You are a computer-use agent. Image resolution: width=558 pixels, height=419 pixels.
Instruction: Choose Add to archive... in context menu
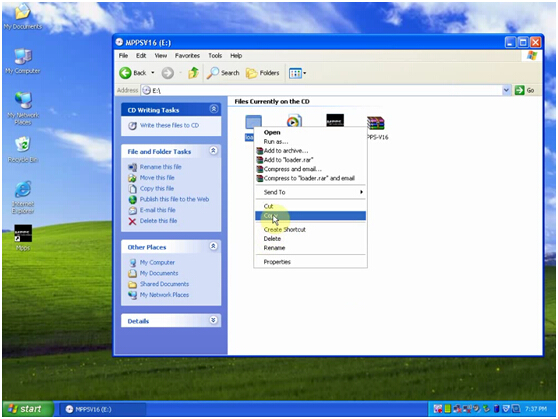(310, 151)
